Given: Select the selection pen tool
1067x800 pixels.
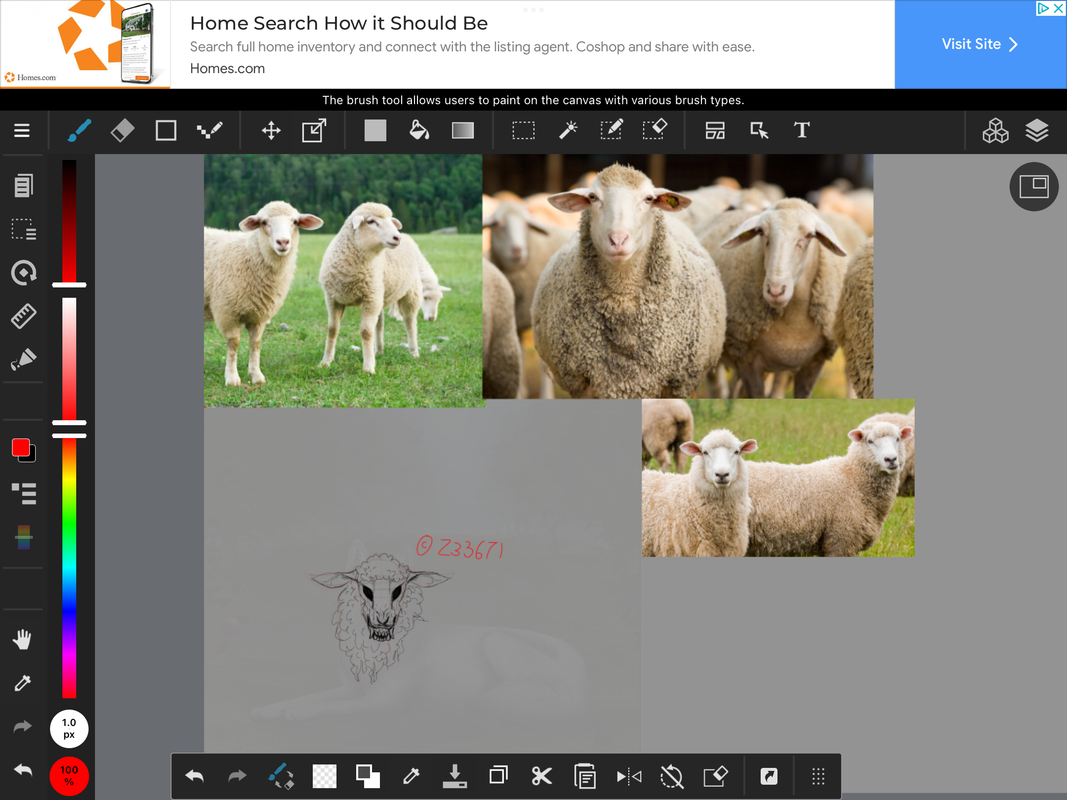Looking at the screenshot, I should click(x=611, y=130).
